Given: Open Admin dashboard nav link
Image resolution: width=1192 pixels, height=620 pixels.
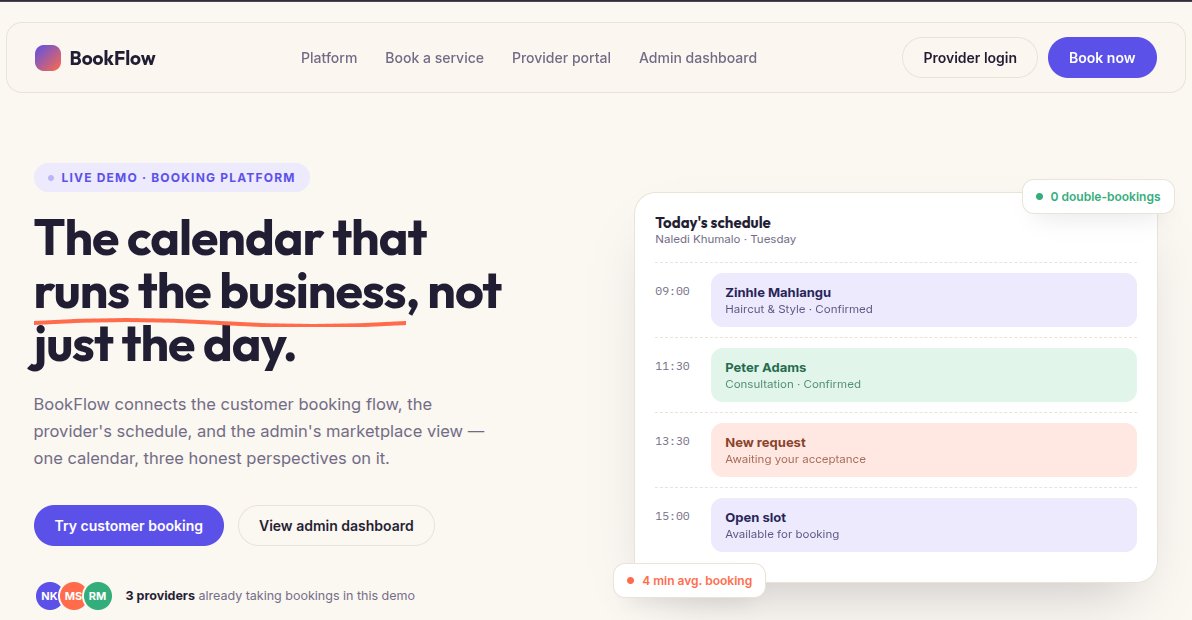Looking at the screenshot, I should coord(698,58).
